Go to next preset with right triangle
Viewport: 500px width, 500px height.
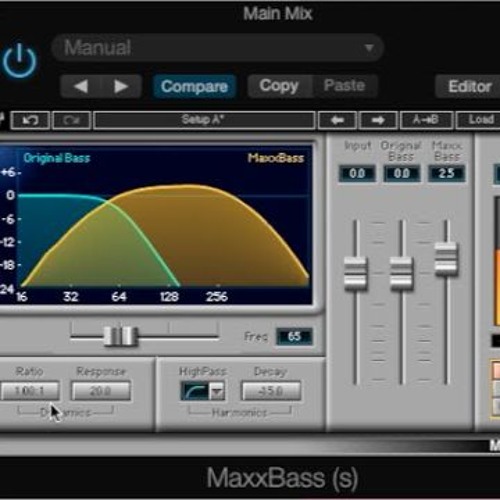pos(121,86)
